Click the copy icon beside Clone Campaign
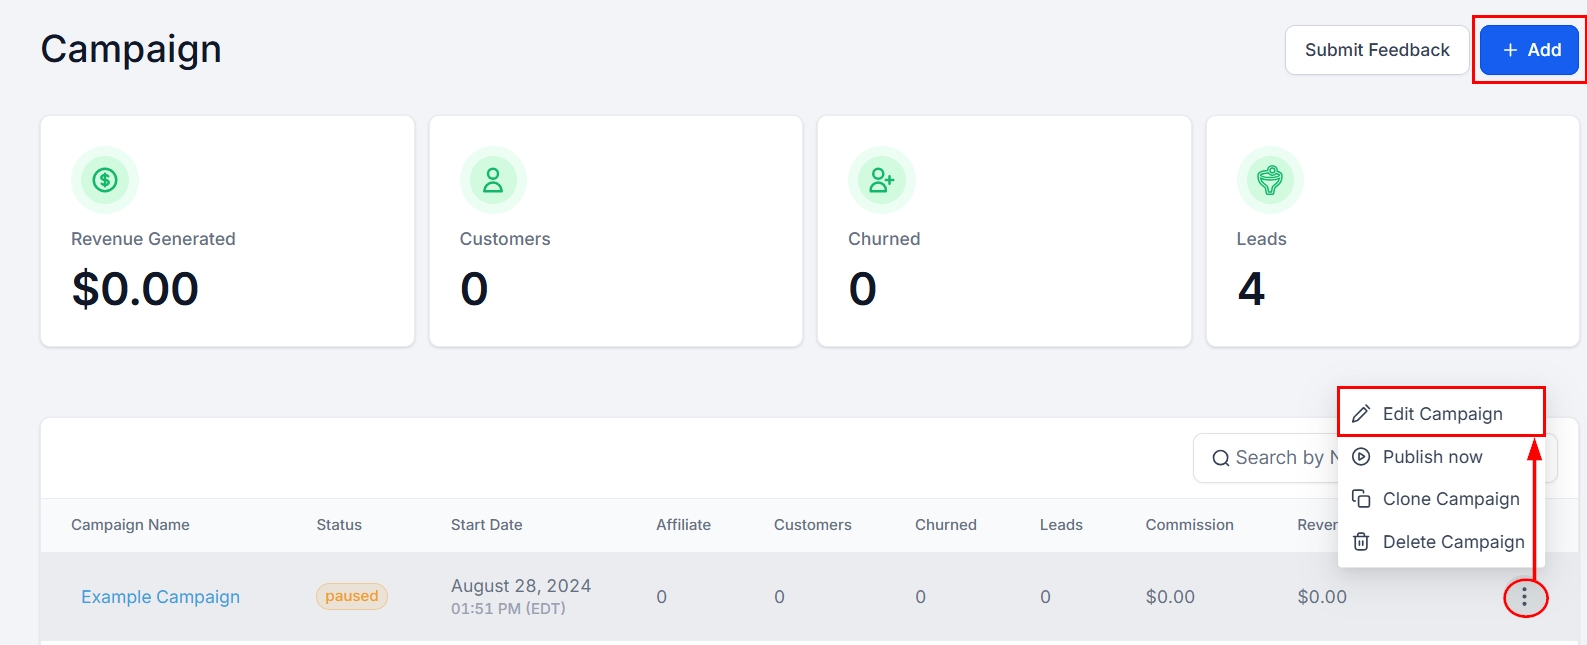Image resolution: width=1587 pixels, height=645 pixels. (1361, 499)
